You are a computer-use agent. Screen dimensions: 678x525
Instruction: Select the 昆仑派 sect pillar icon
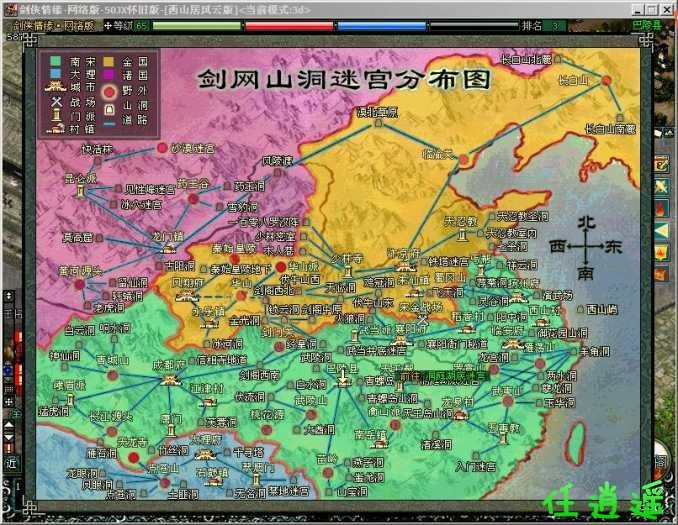pyautogui.click(x=81, y=190)
